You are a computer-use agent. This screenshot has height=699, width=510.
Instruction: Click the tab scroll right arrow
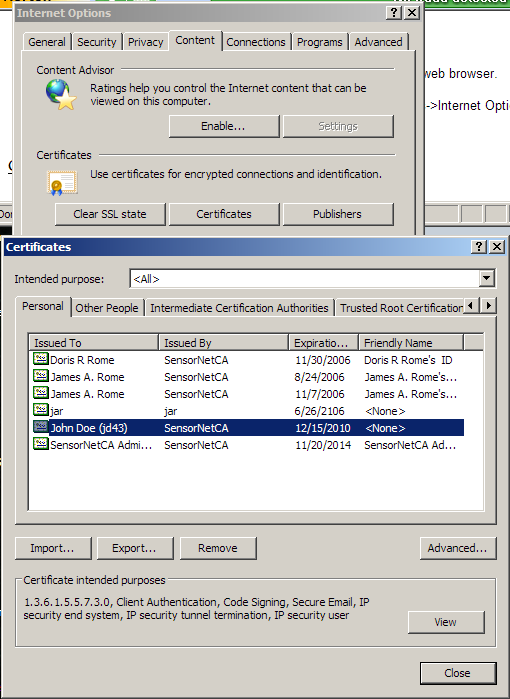point(489,306)
